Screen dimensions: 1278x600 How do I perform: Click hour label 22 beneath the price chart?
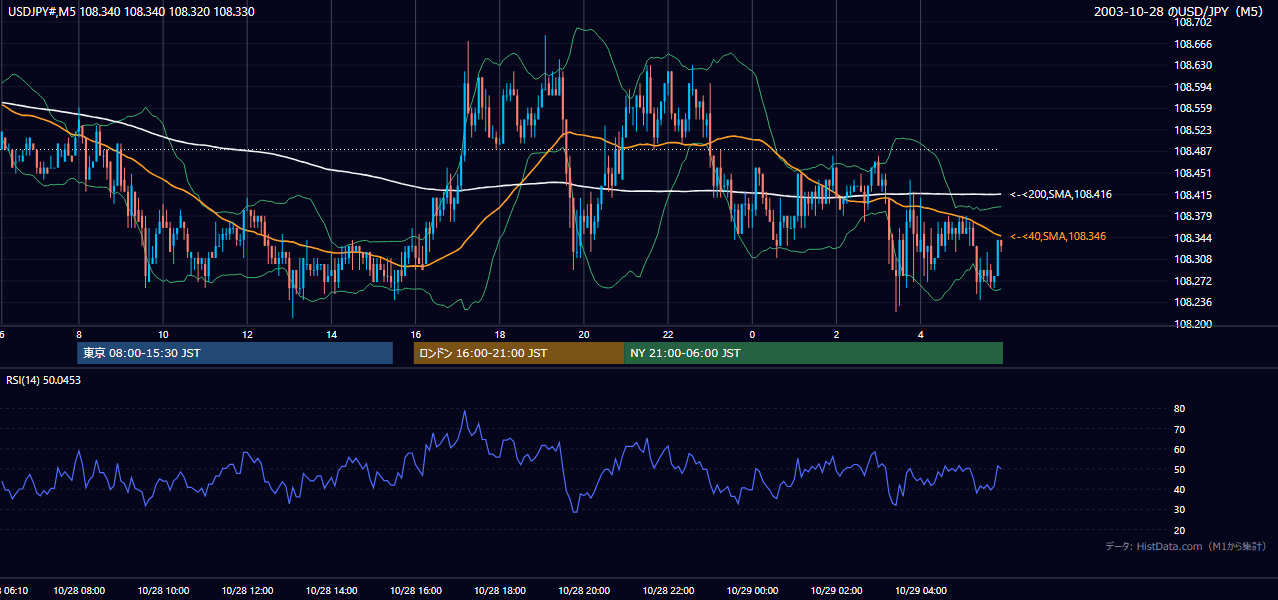tap(669, 334)
